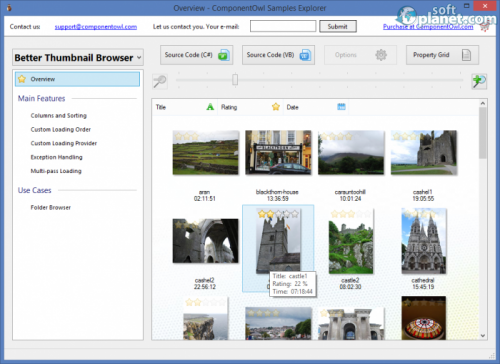The width and height of the screenshot is (500, 364).
Task: Click the e-mail input field
Action: pos(283,26)
